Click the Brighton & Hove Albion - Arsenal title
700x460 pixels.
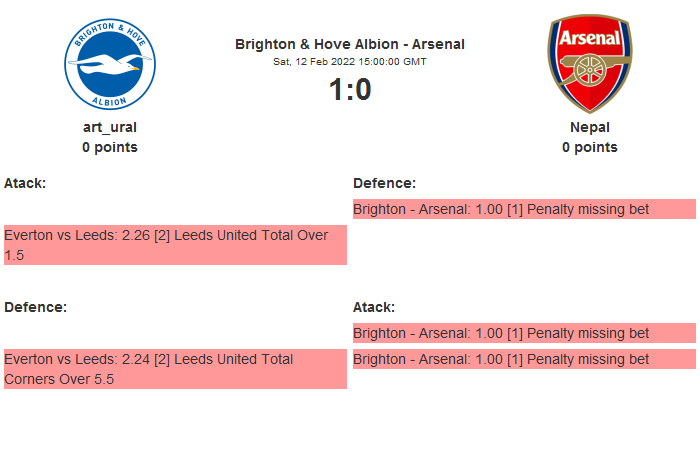(349, 44)
